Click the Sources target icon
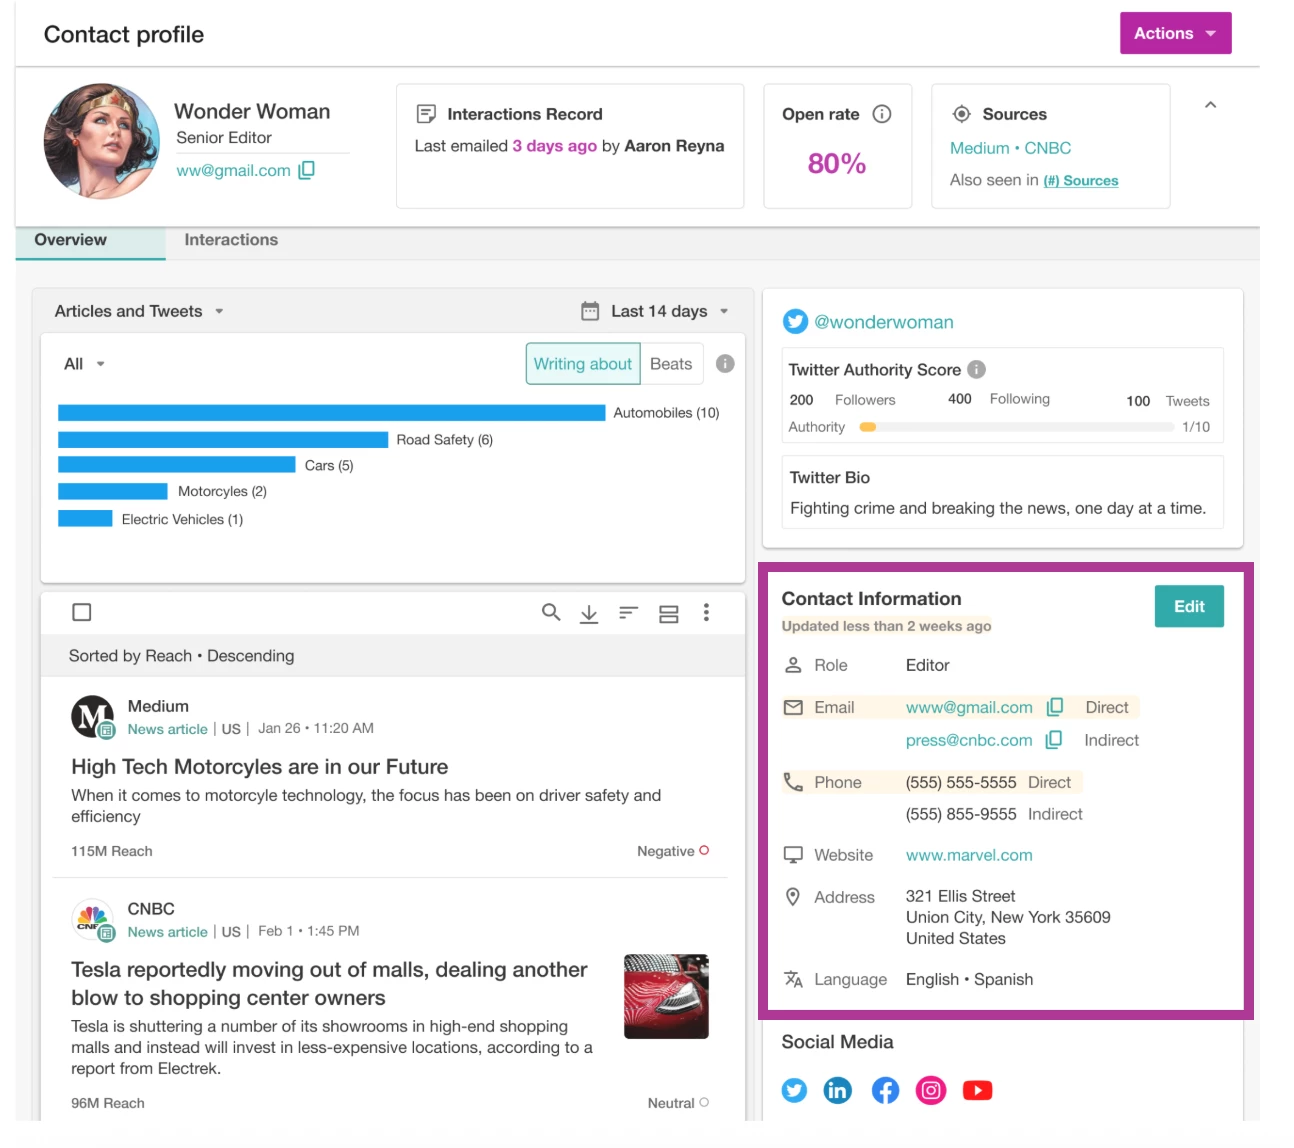The width and height of the screenshot is (1294, 1148). tap(962, 114)
